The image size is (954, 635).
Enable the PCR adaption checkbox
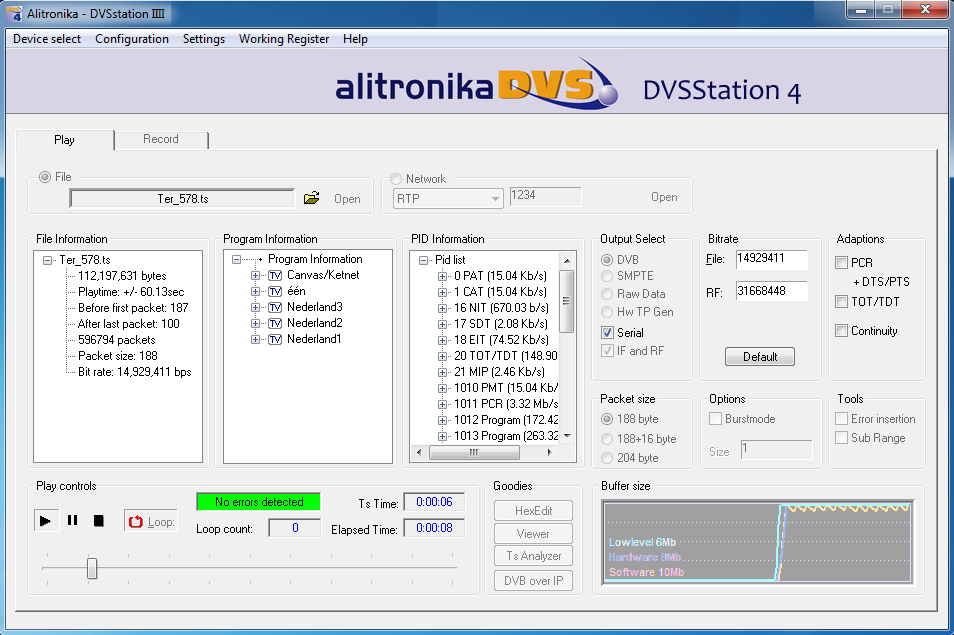pyautogui.click(x=842, y=263)
